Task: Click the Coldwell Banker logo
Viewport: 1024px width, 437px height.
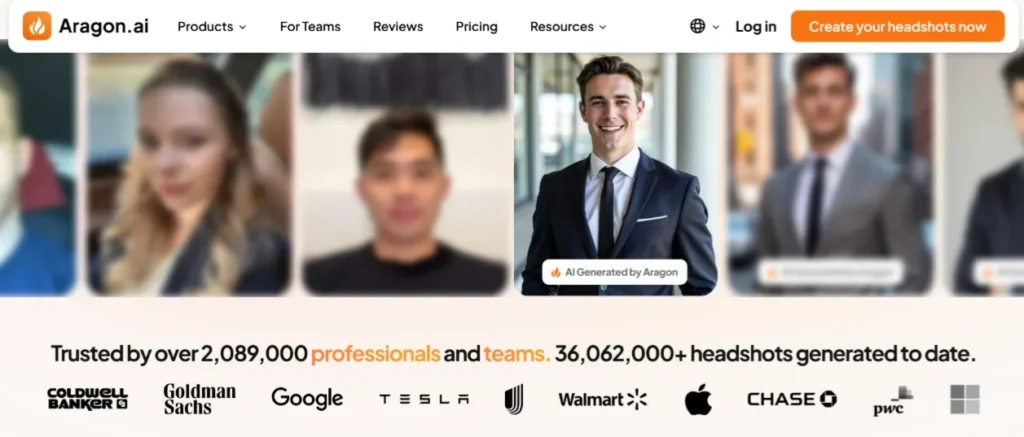Action: click(x=88, y=398)
